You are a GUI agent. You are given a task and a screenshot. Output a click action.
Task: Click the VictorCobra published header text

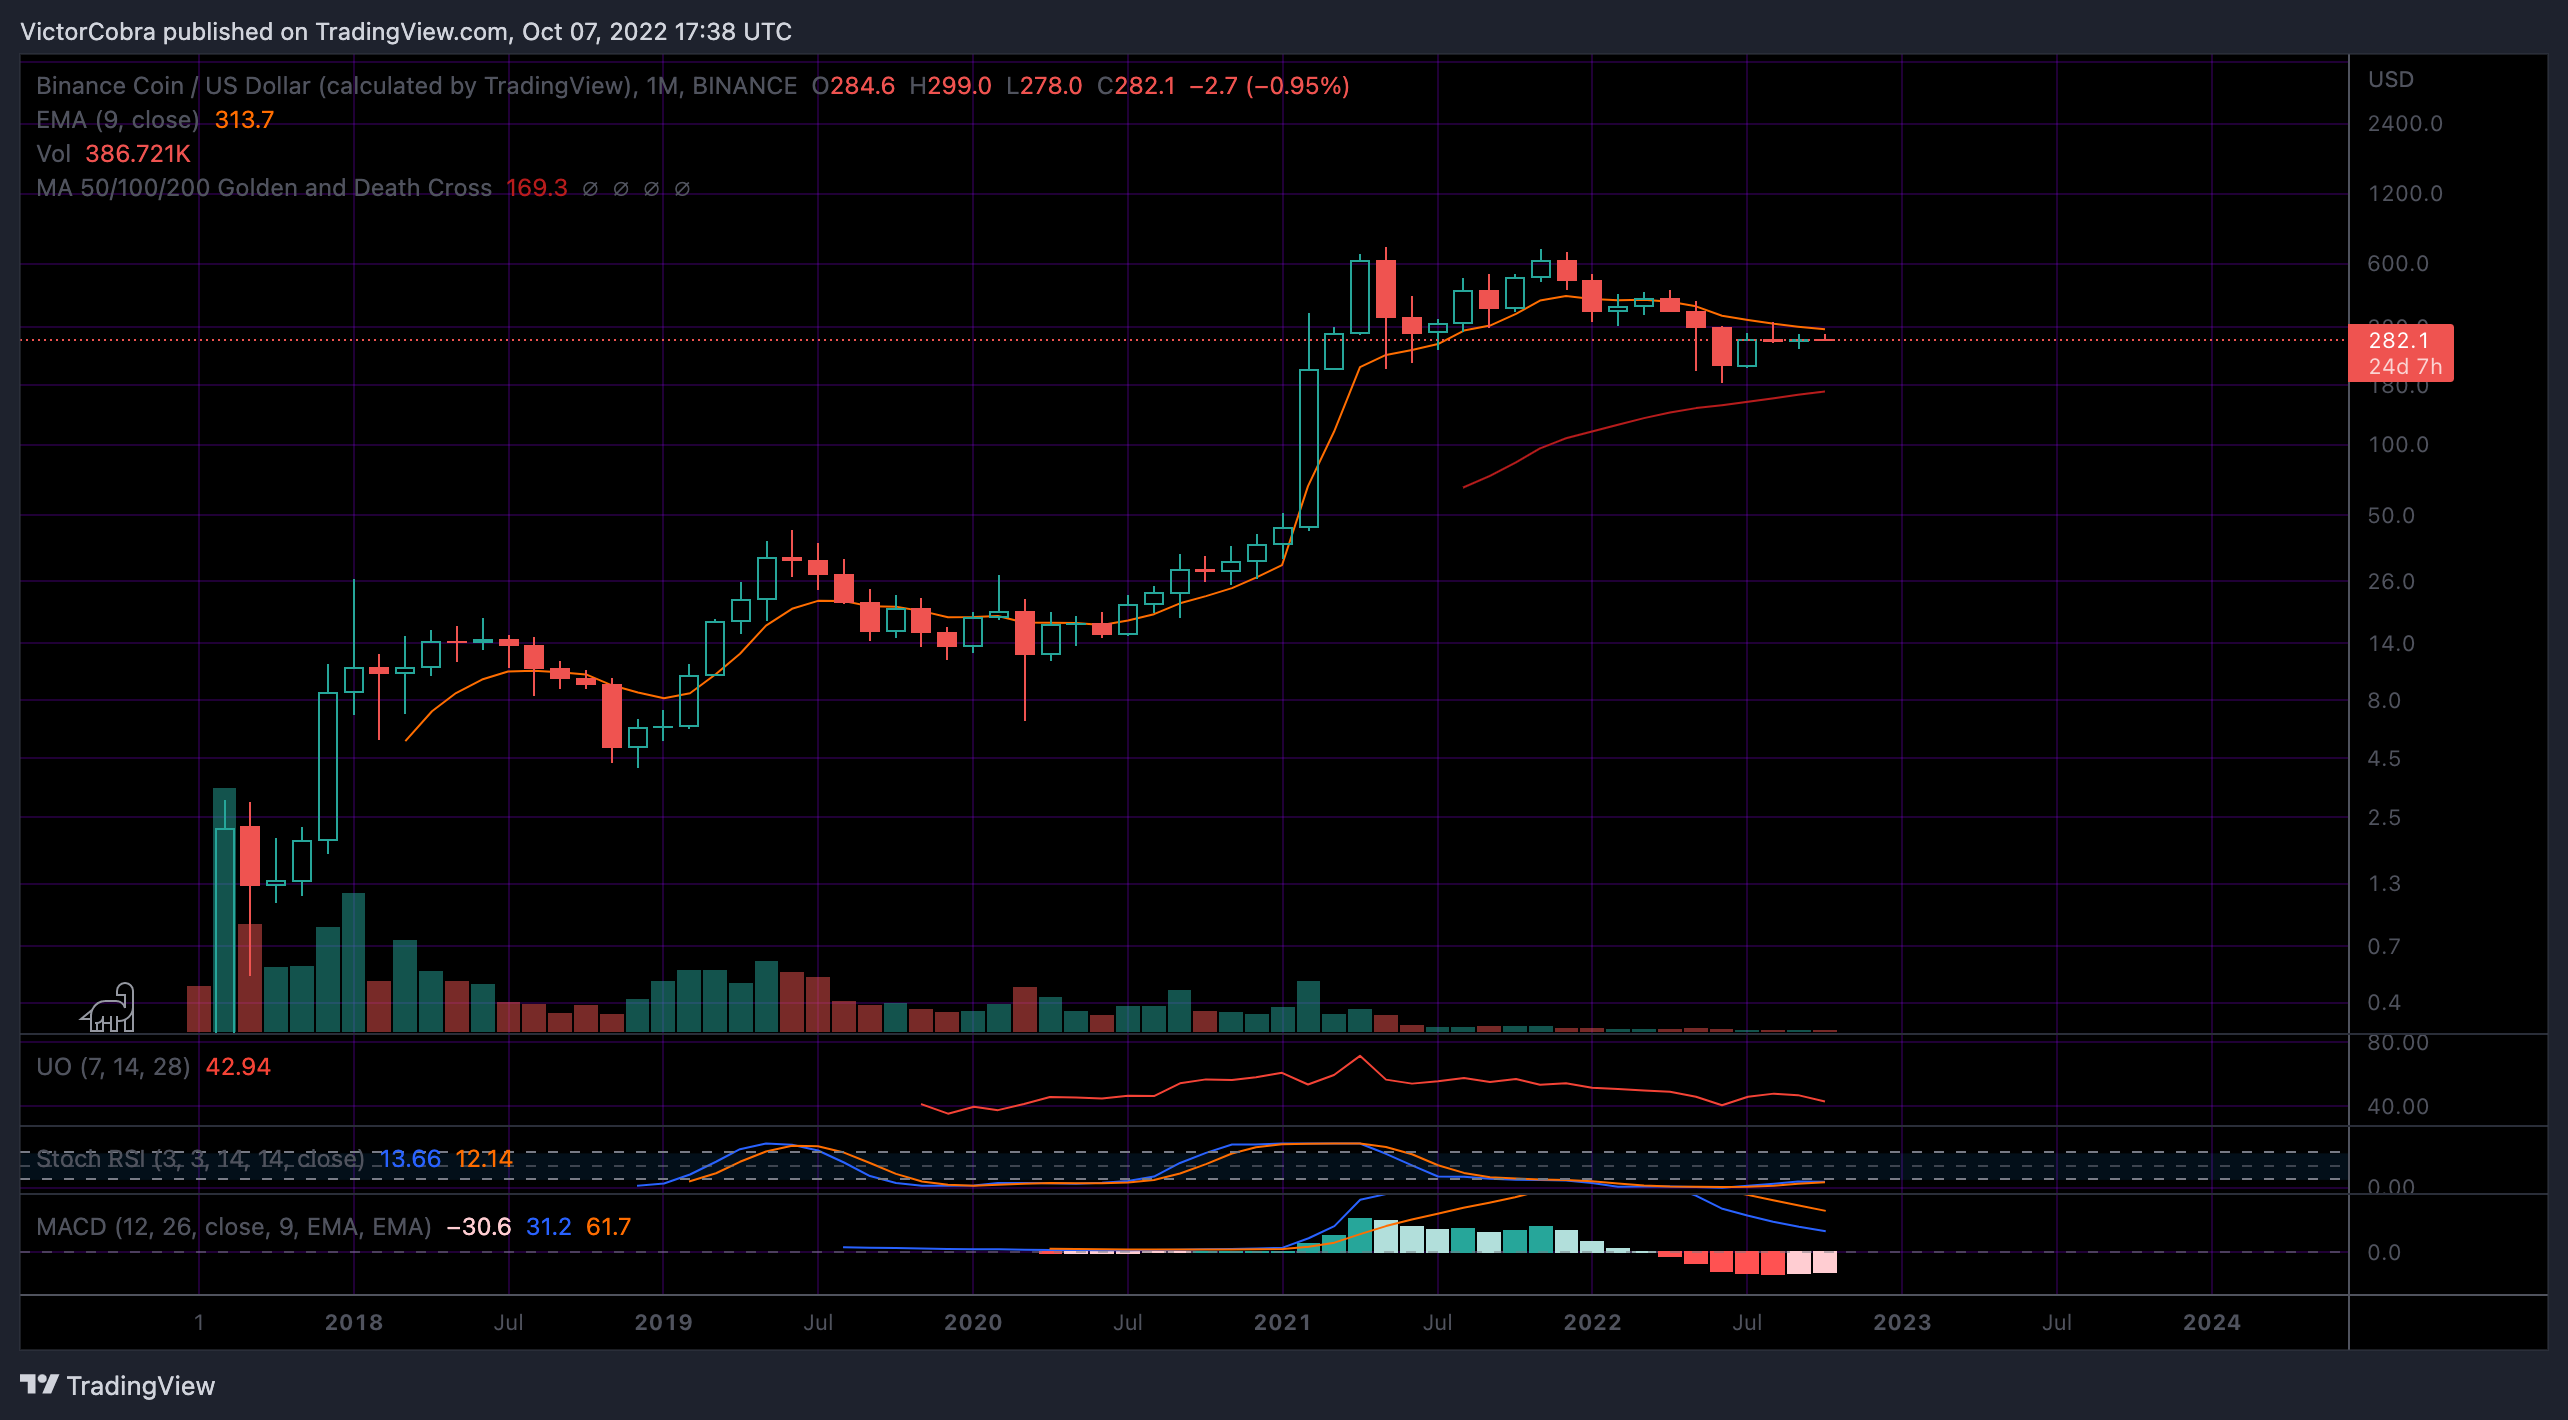pyautogui.click(x=406, y=32)
